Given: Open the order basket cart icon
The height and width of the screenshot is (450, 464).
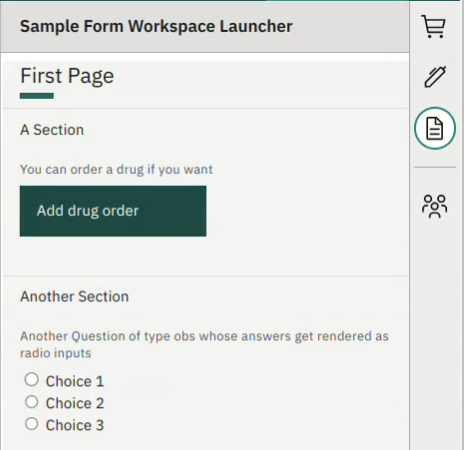Looking at the screenshot, I should point(433,26).
